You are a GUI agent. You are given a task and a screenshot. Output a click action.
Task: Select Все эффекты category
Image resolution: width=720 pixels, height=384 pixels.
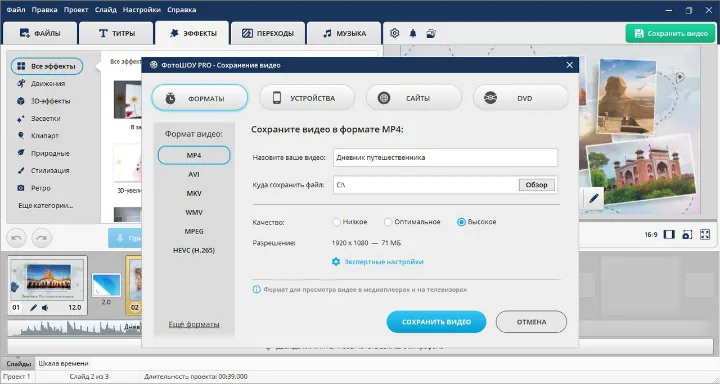(46, 66)
